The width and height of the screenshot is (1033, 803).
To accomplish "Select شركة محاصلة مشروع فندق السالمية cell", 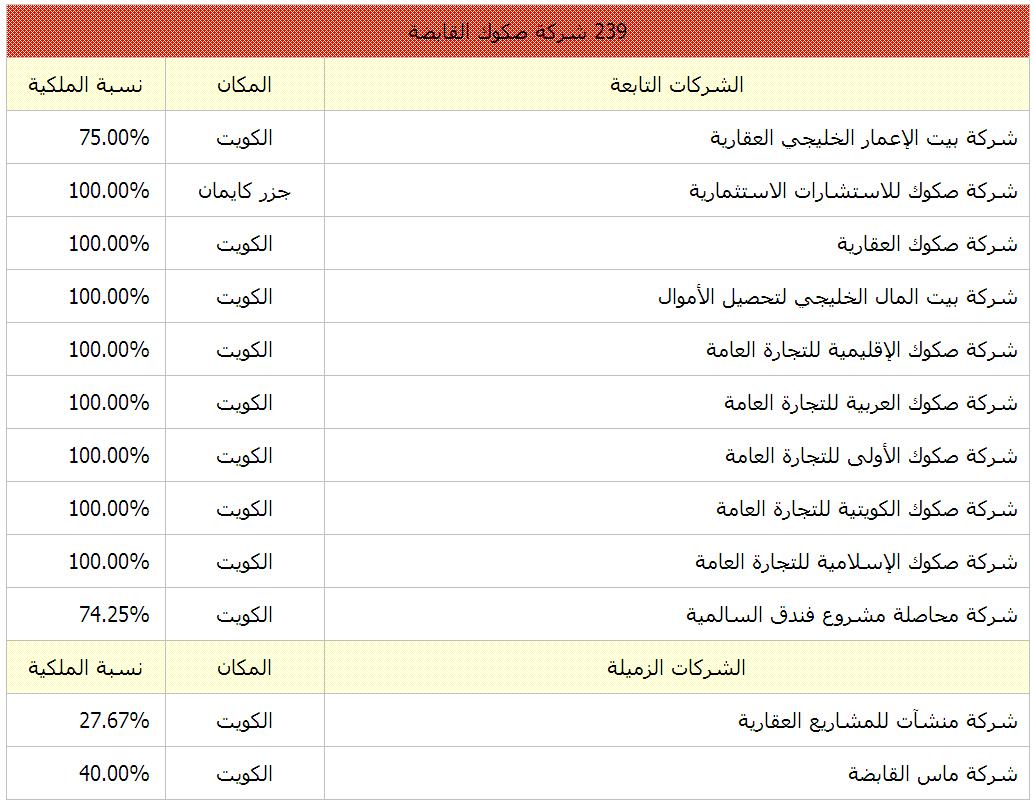I will point(851,615).
